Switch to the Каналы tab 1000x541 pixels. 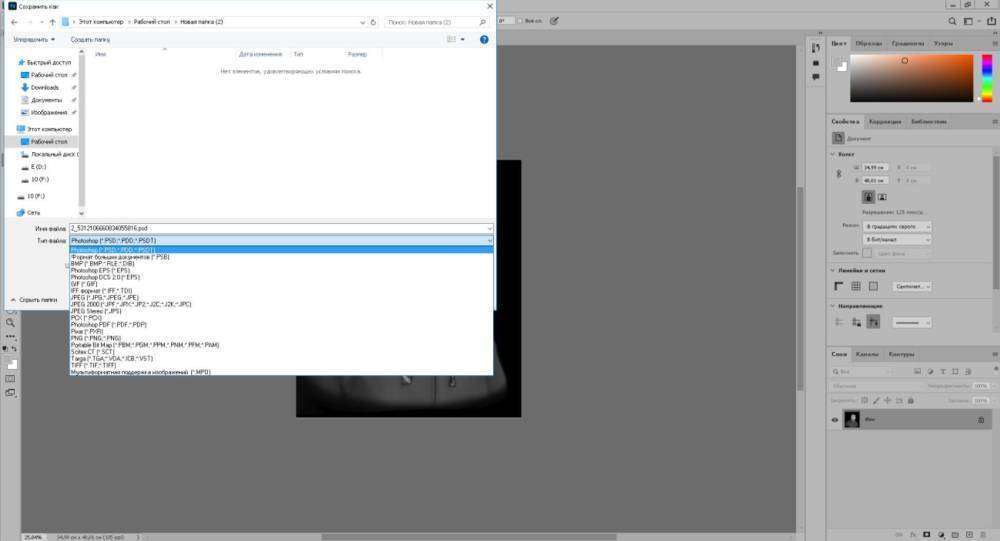click(868, 354)
